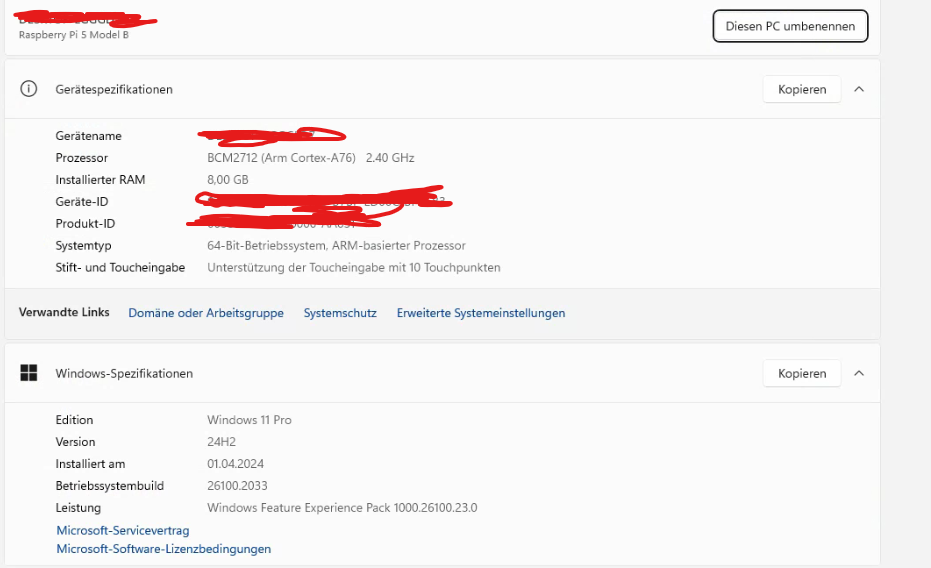Screen dimensions: 931x568
Task: Click the install date 01.04.2024
Action: (x=236, y=464)
